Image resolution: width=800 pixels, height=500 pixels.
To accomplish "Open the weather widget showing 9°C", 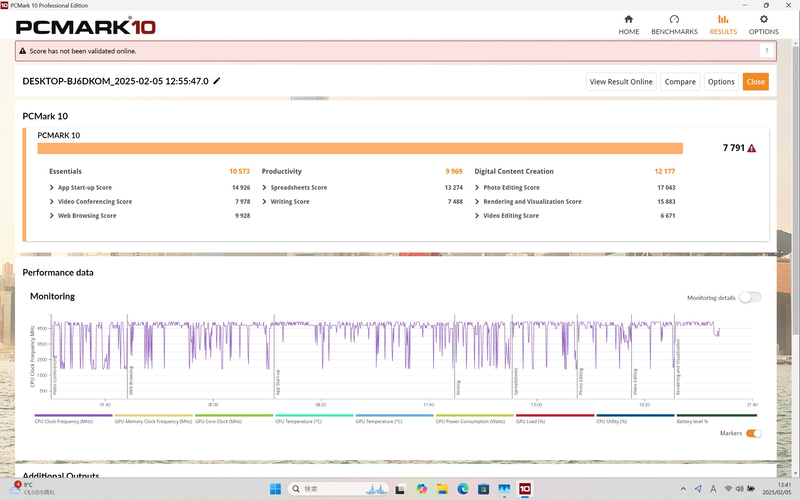I will click(x=32, y=489).
